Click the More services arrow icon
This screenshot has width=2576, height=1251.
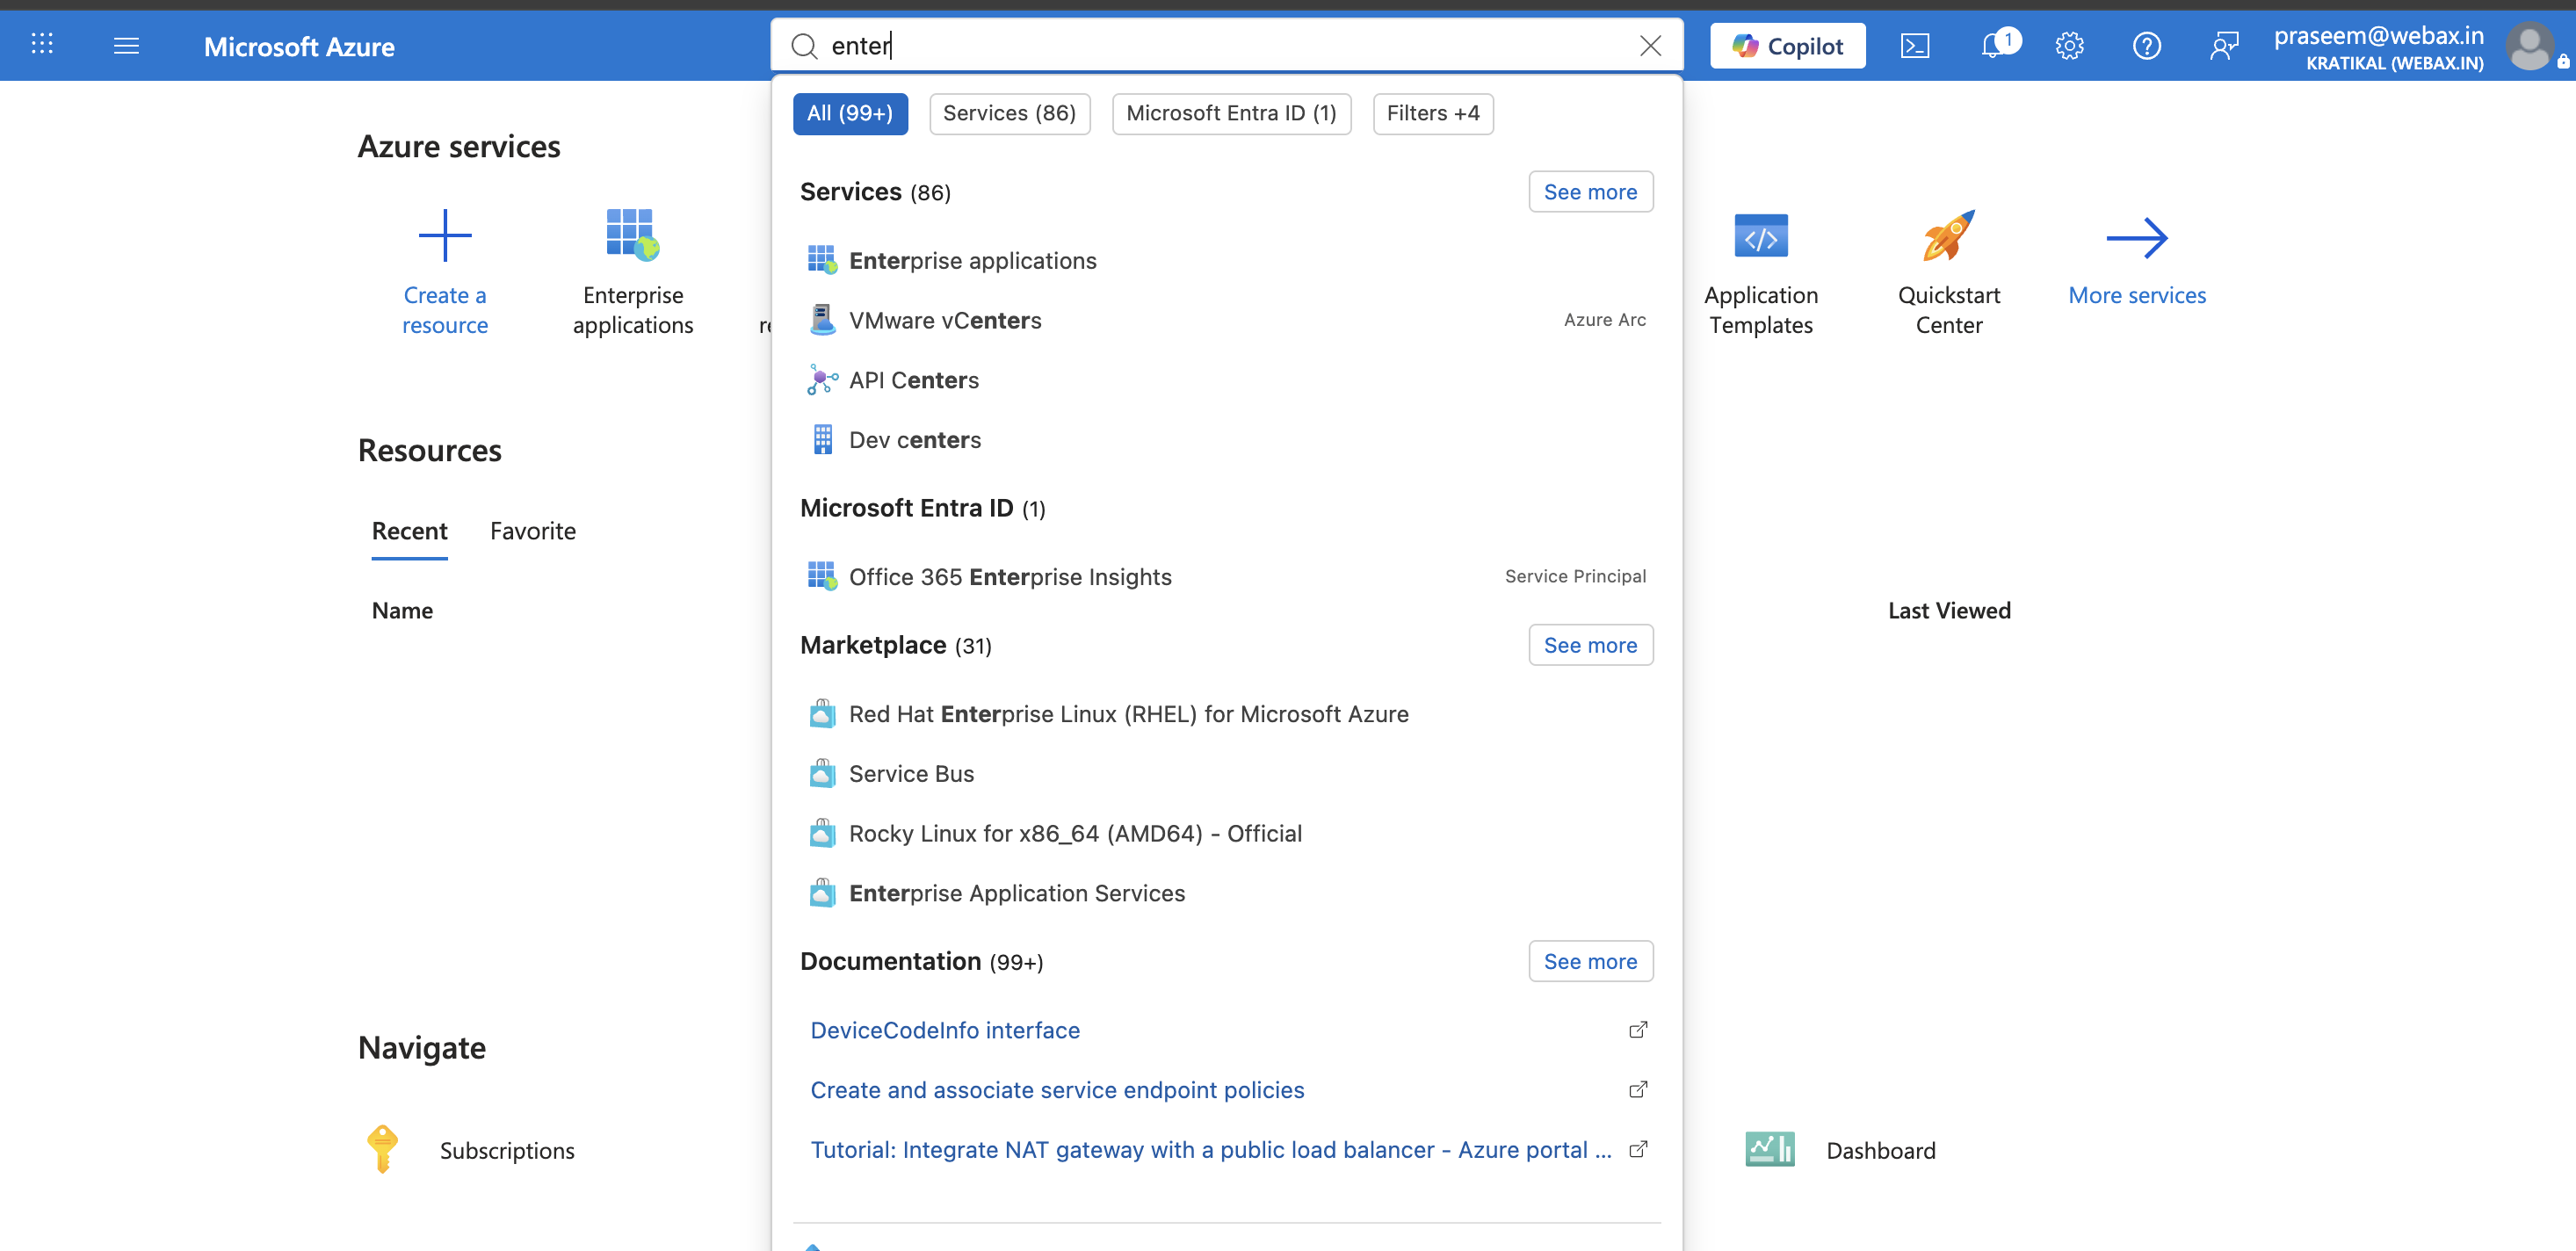2137,238
